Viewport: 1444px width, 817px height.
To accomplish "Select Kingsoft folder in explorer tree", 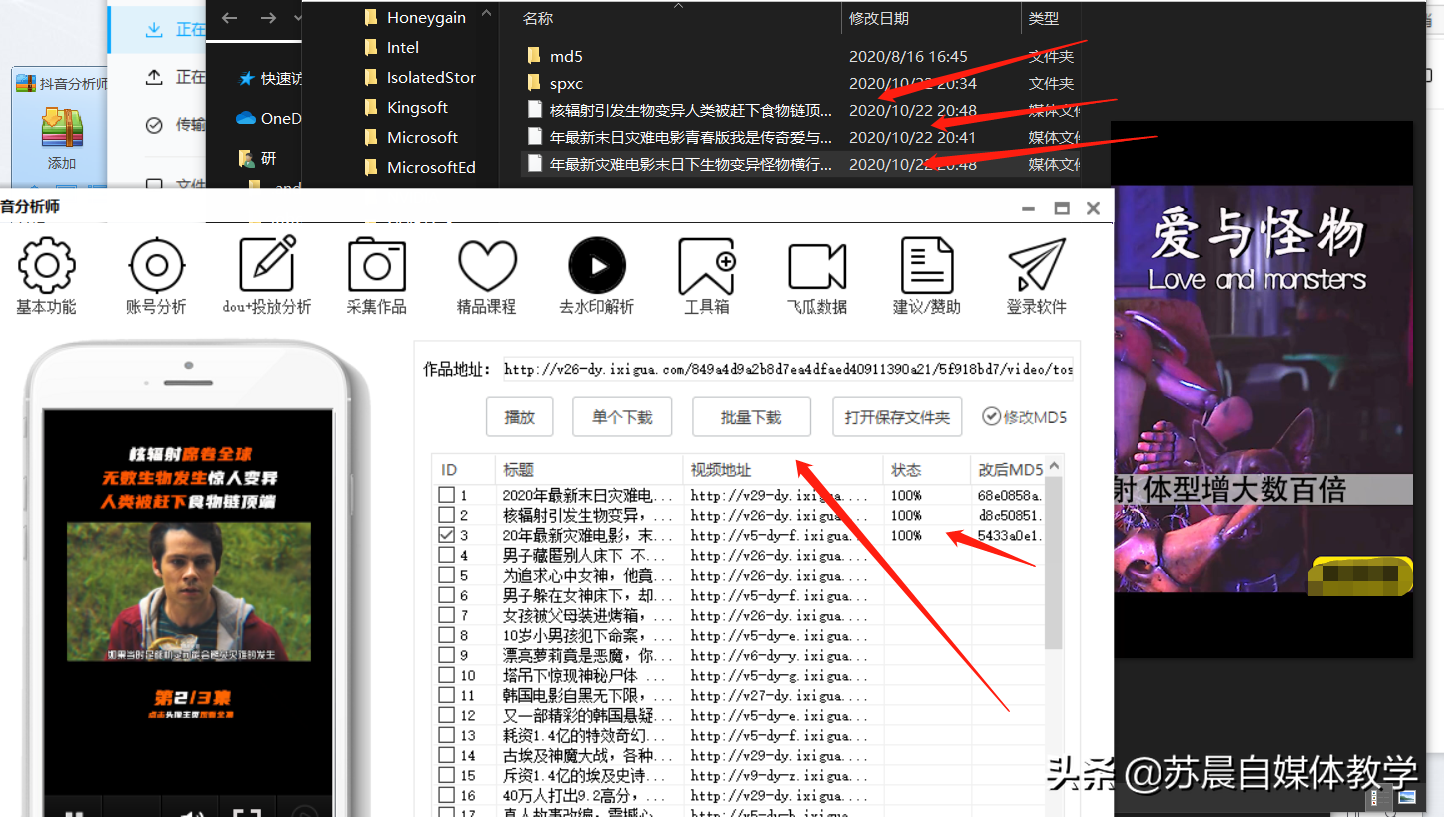I will (x=418, y=107).
